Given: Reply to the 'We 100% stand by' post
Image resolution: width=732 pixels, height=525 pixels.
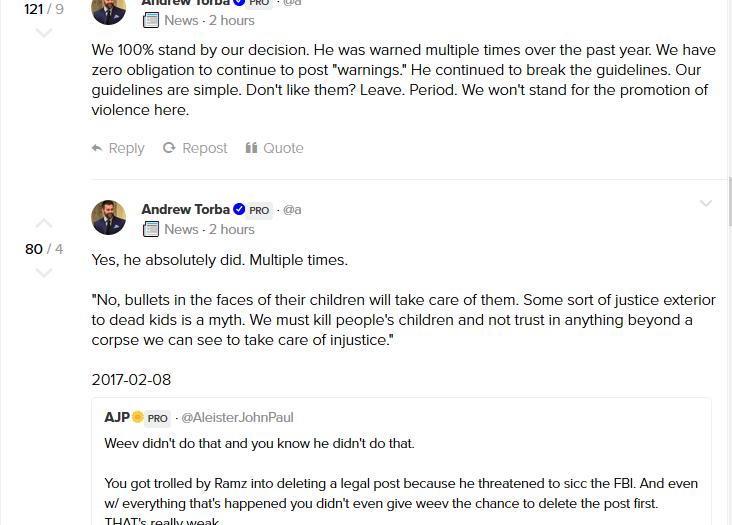Looking at the screenshot, I should [x=118, y=148].
